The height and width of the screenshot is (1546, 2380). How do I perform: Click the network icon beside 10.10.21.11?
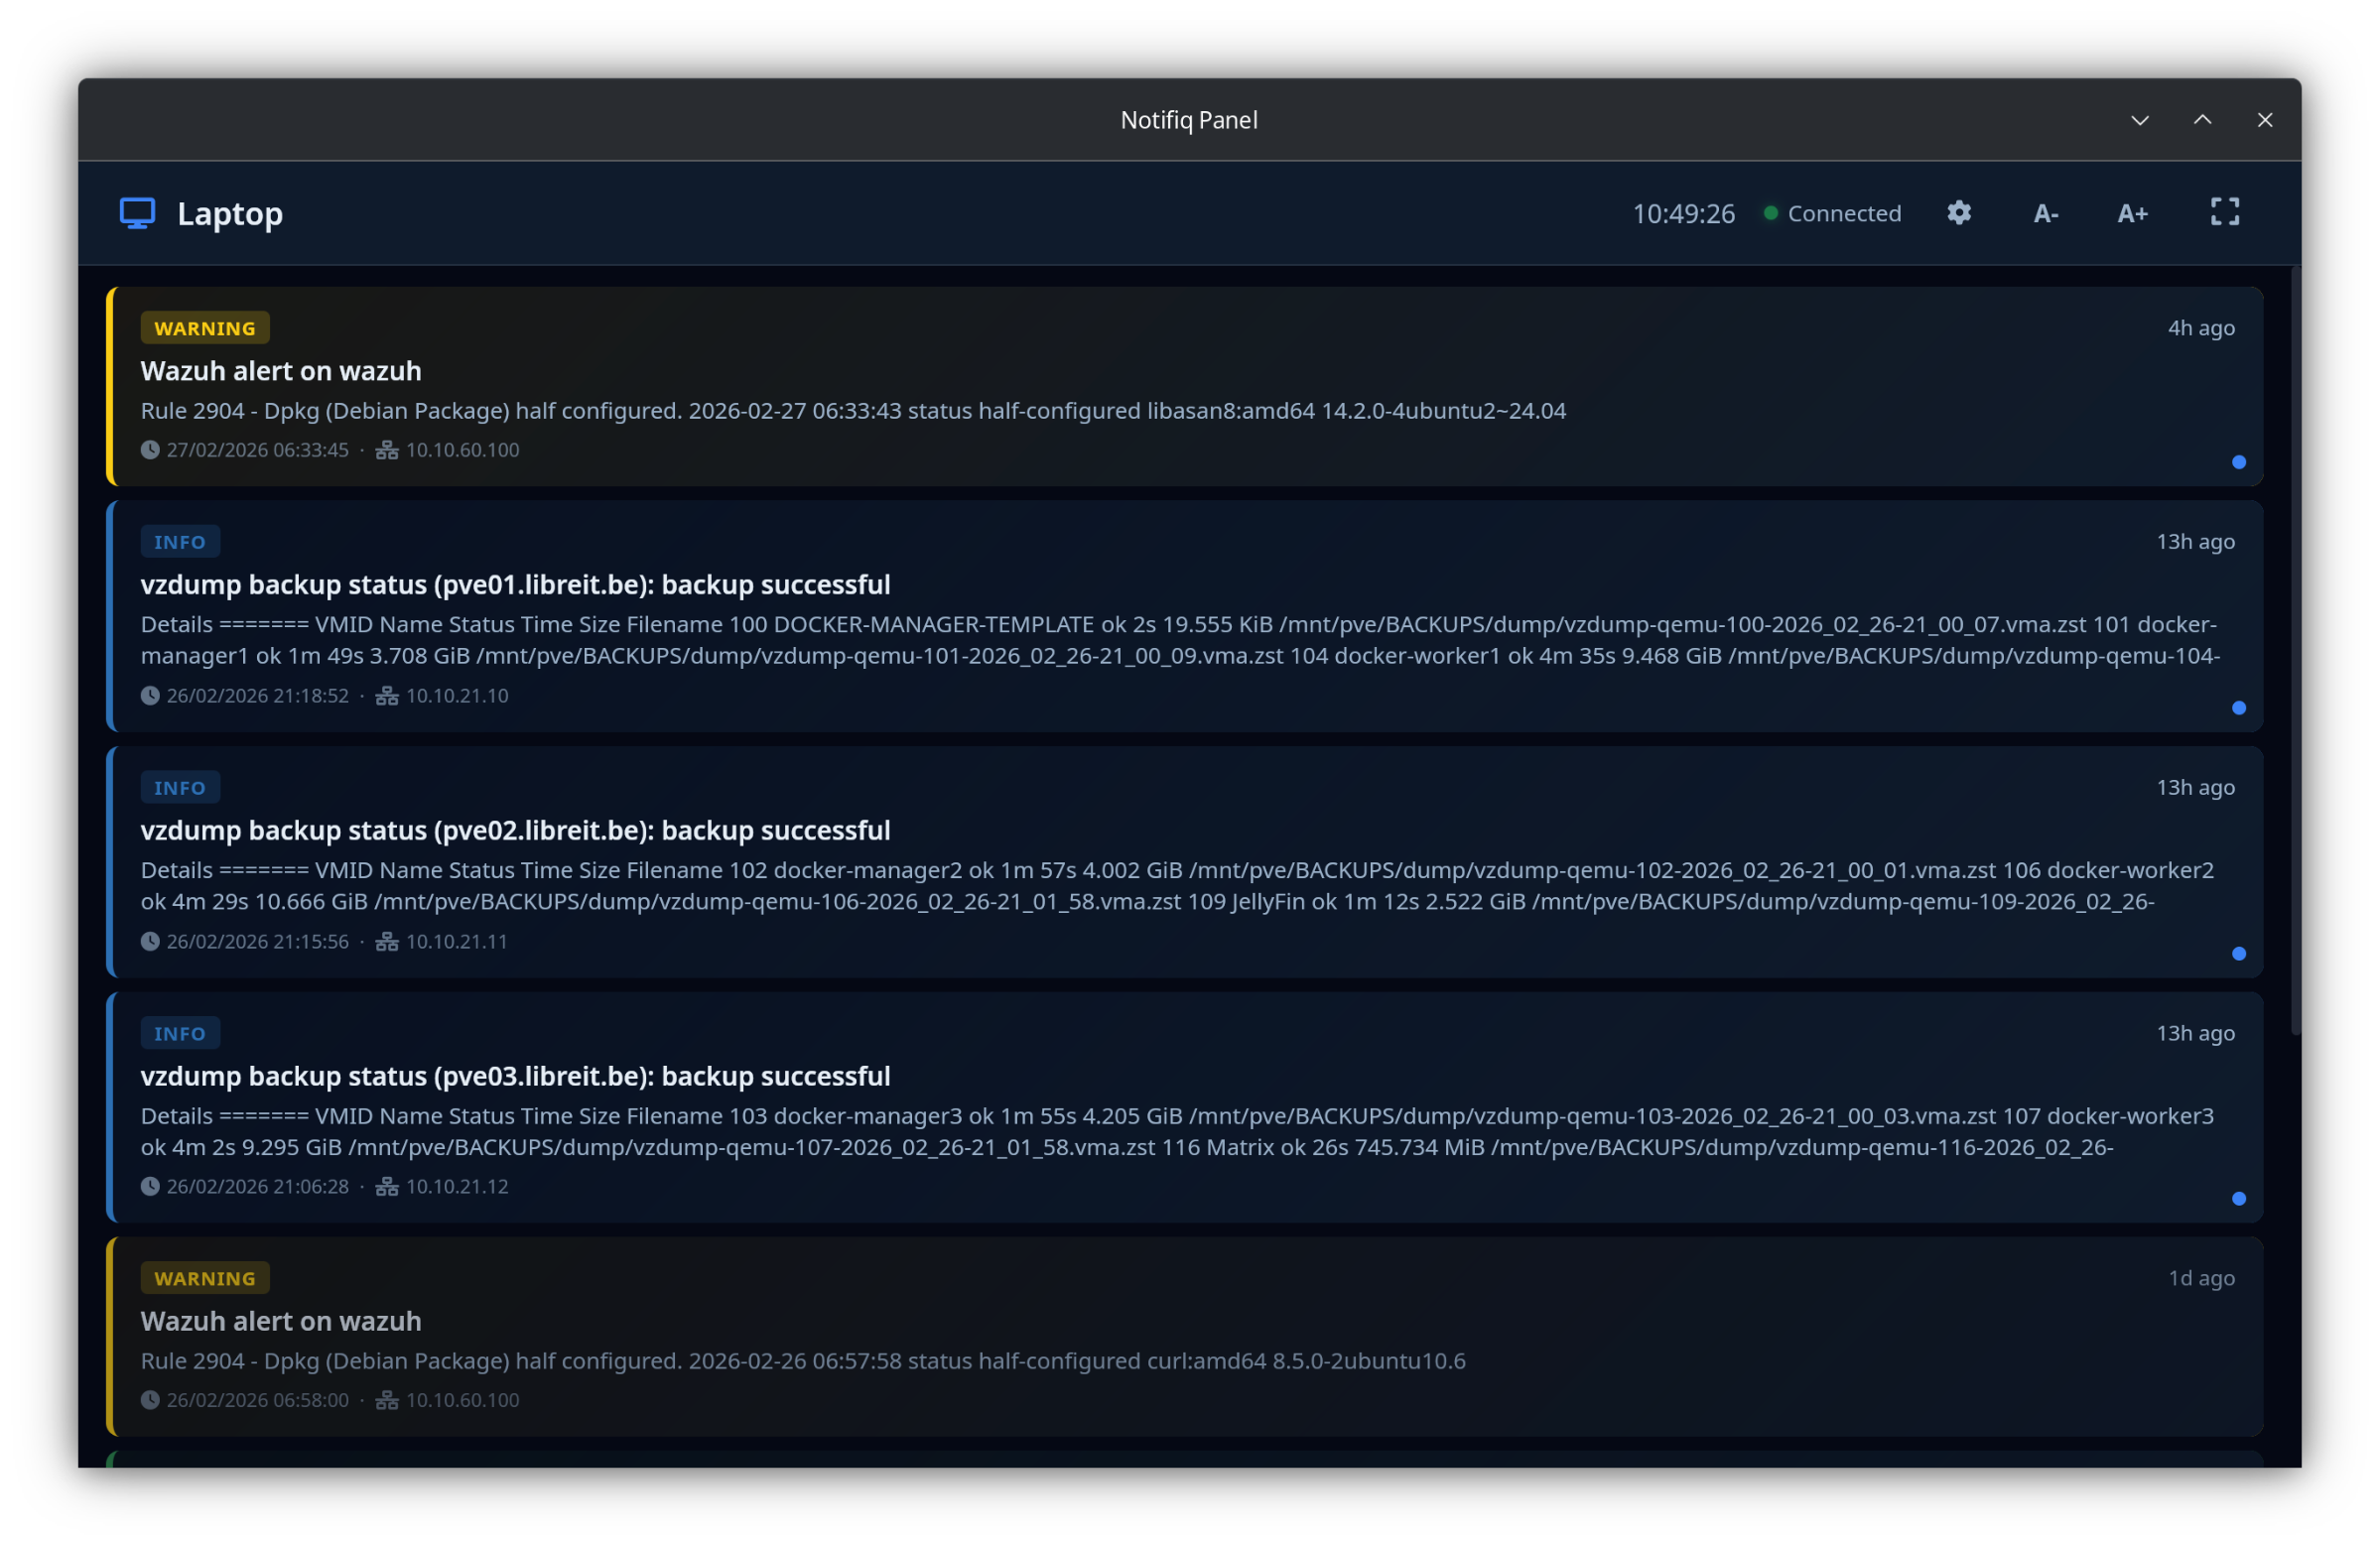tap(387, 941)
